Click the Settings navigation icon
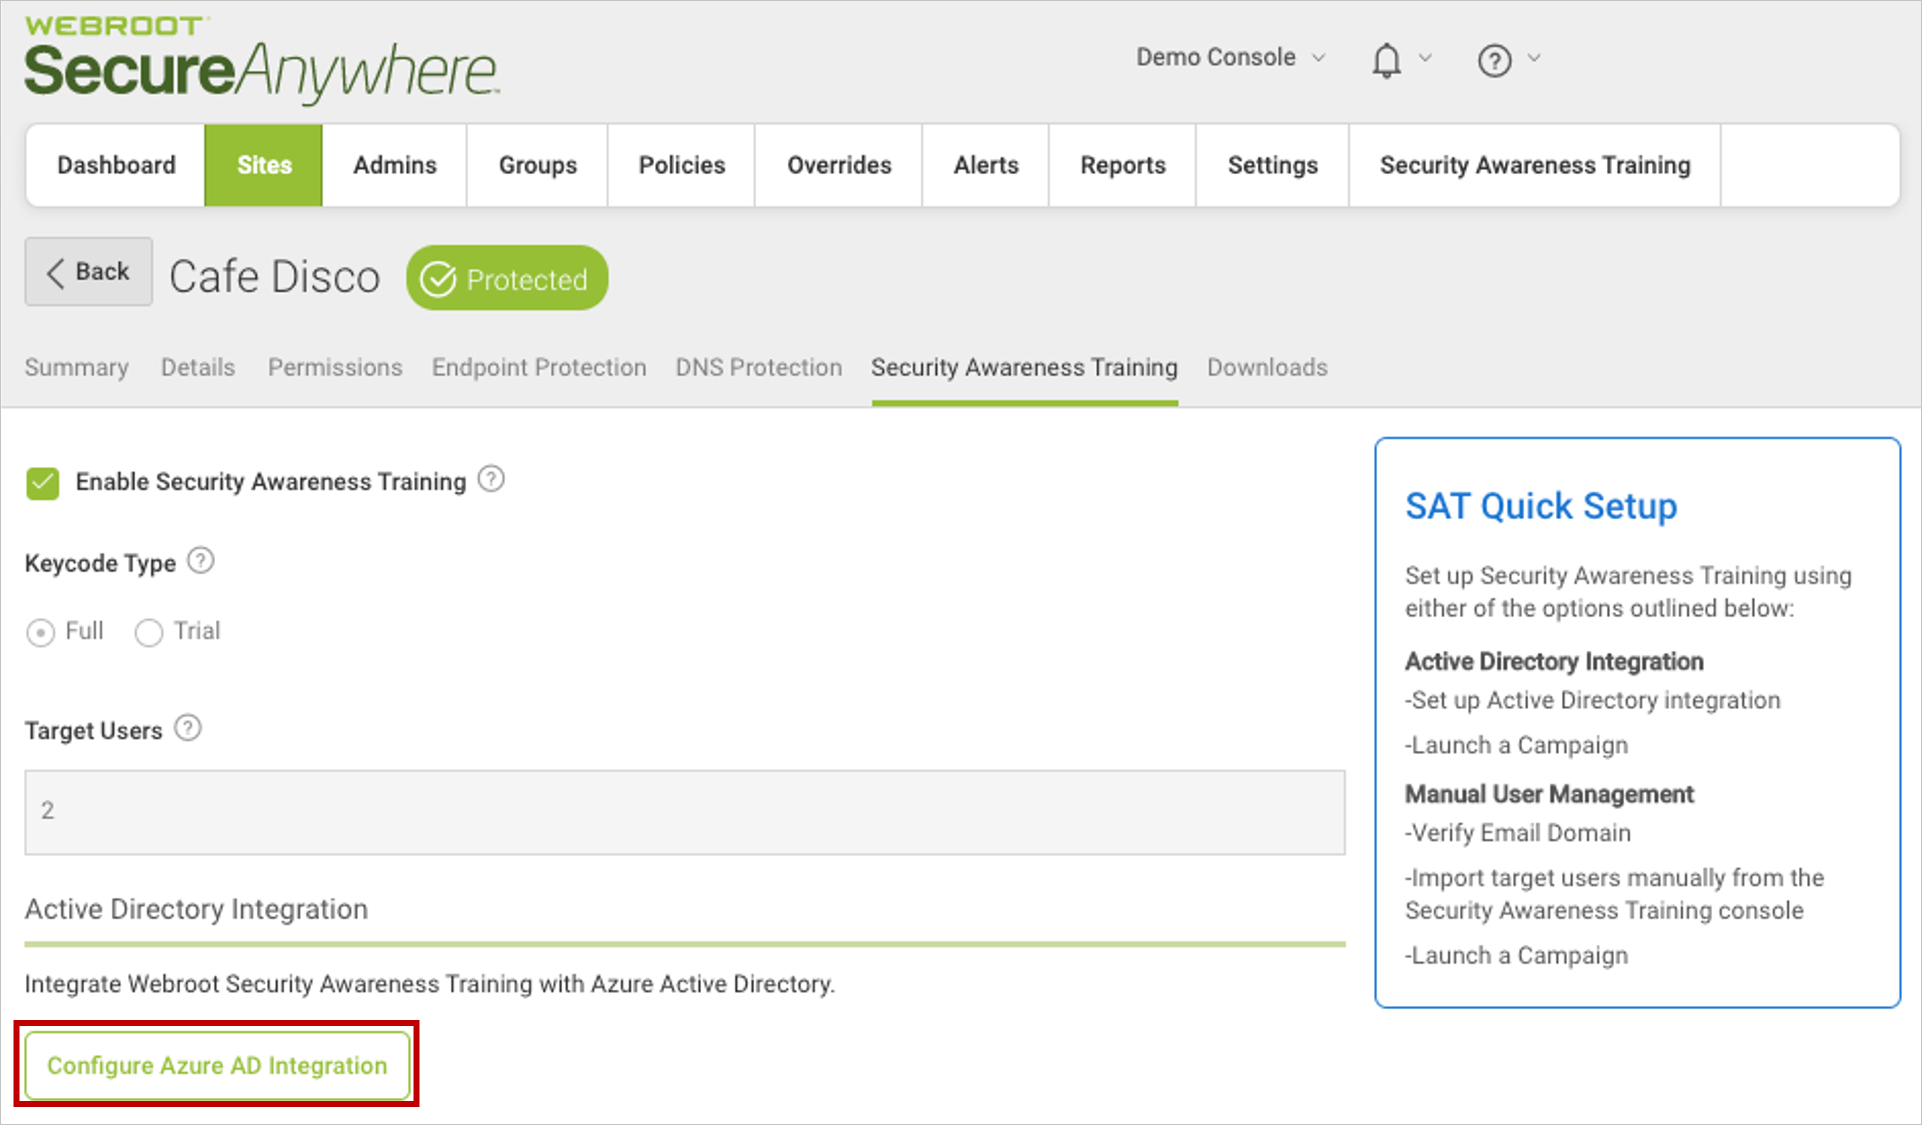 click(1271, 165)
